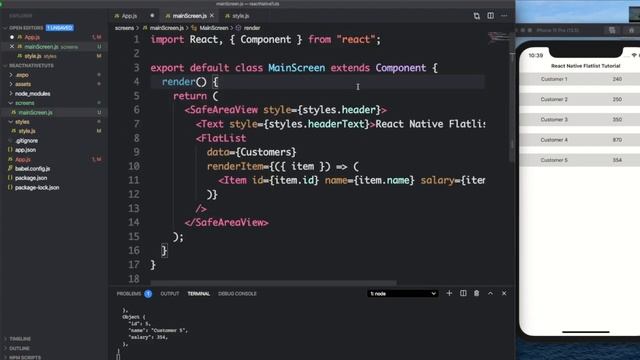Click the 'data={Customers}' code line
The width and height of the screenshot is (640, 360).
[x=251, y=152]
